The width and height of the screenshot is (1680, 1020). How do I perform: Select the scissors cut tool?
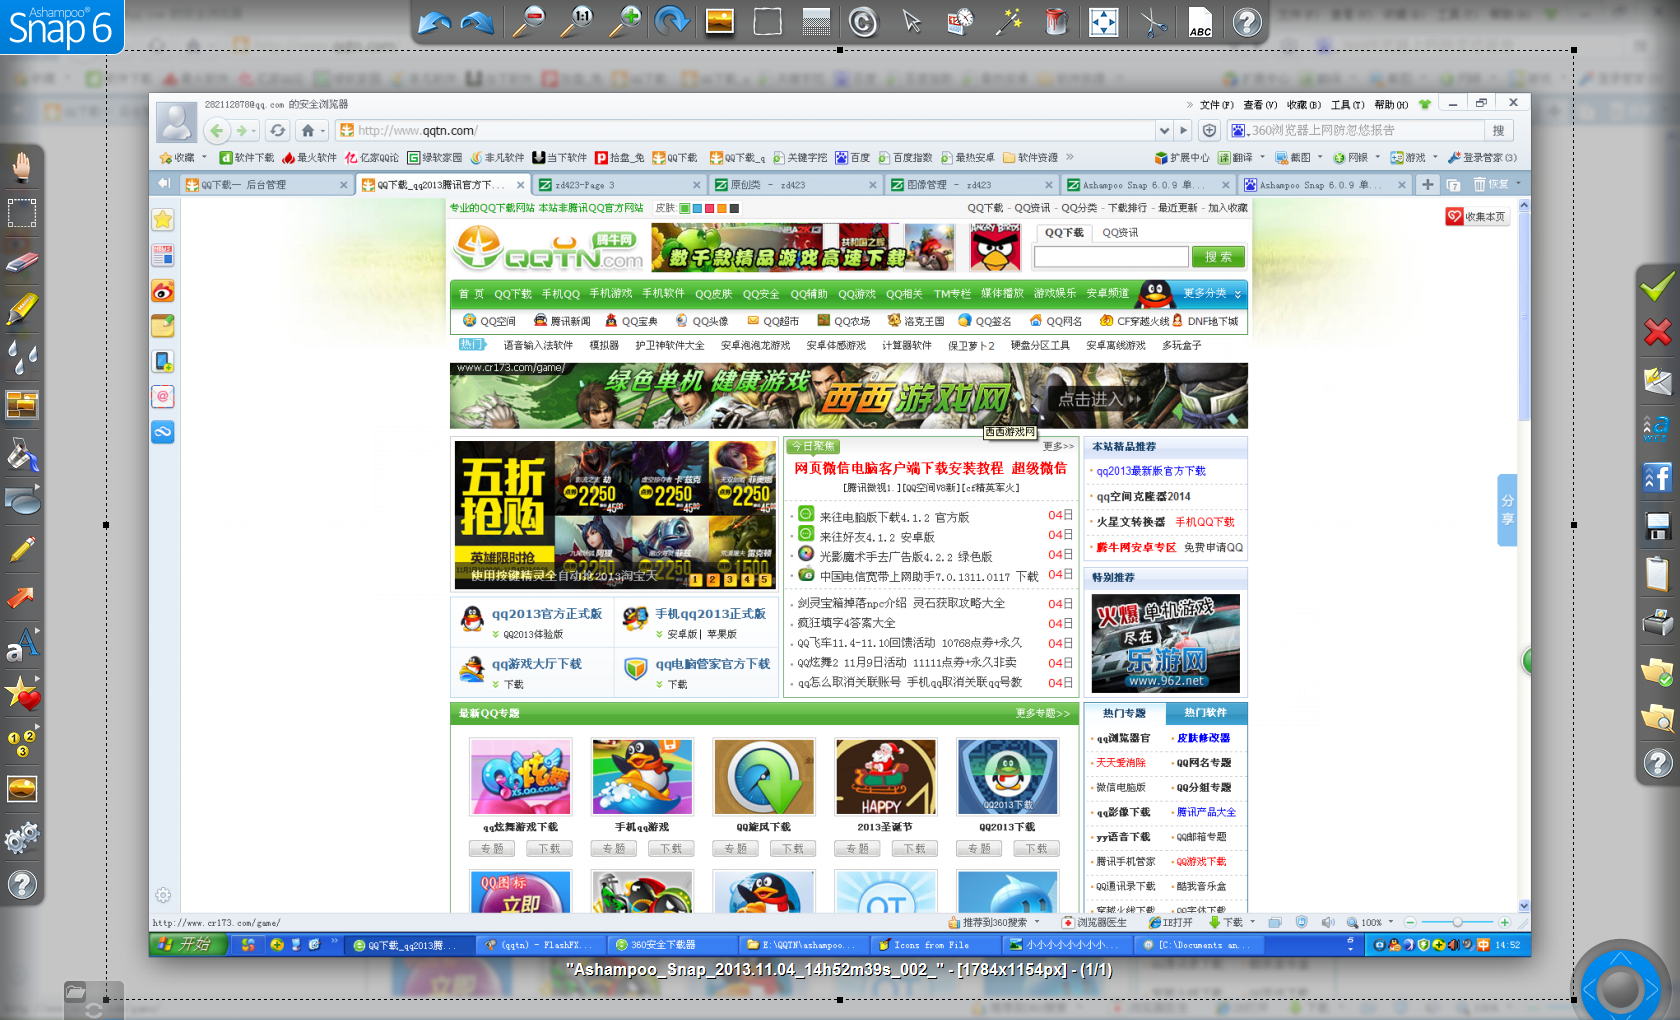pyautogui.click(x=1153, y=21)
